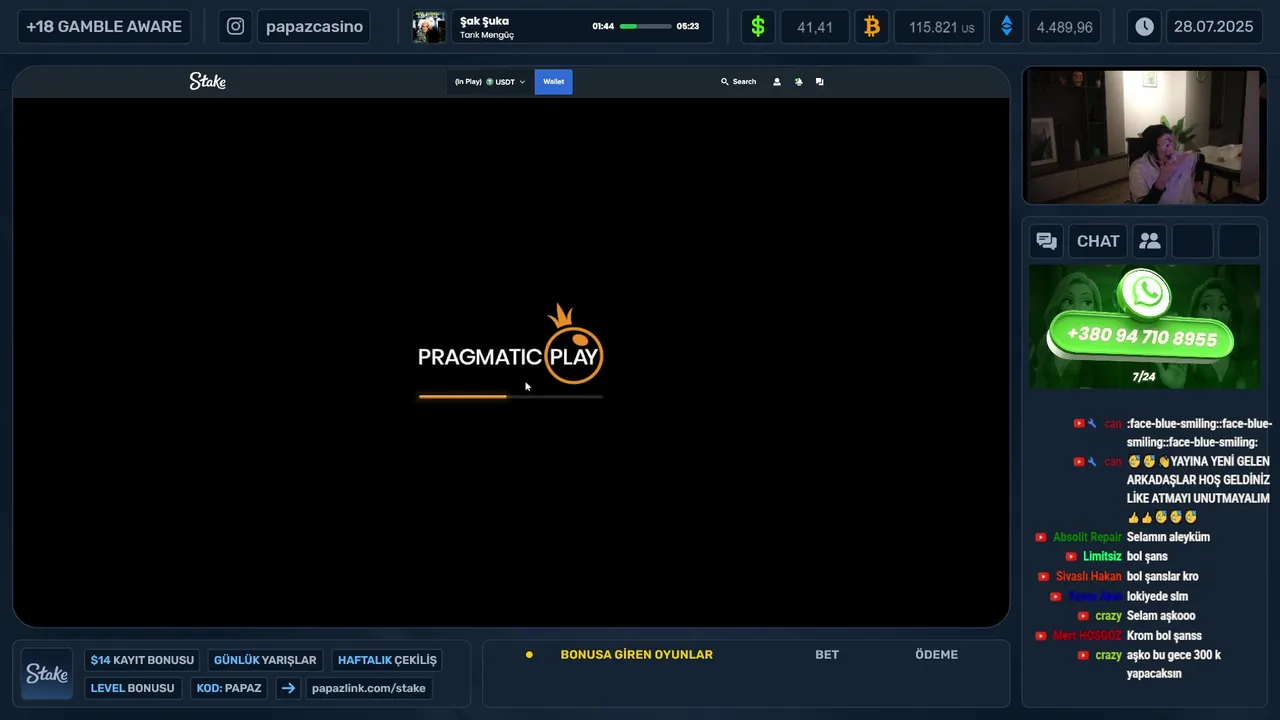Click chat username Limitsiz
1280x720 pixels.
pos(1102,557)
